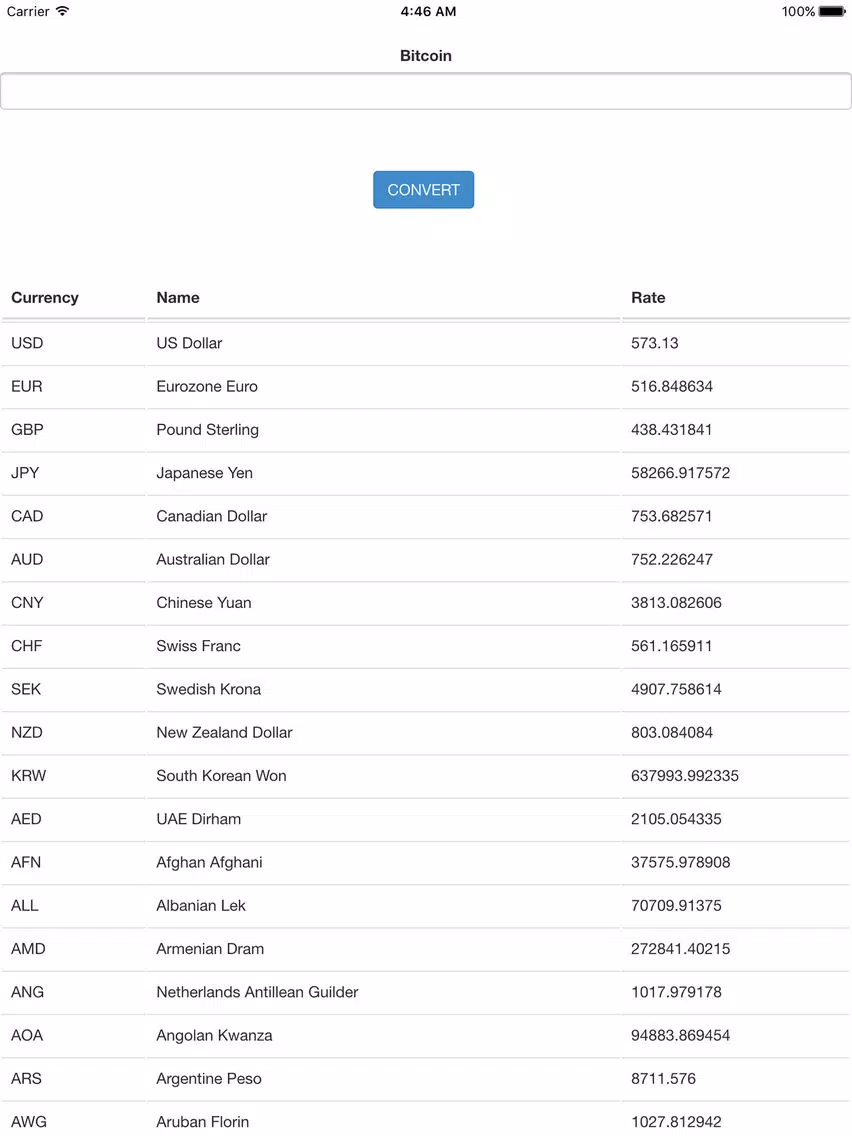Select the 8711.576 rate value

[663, 1079]
